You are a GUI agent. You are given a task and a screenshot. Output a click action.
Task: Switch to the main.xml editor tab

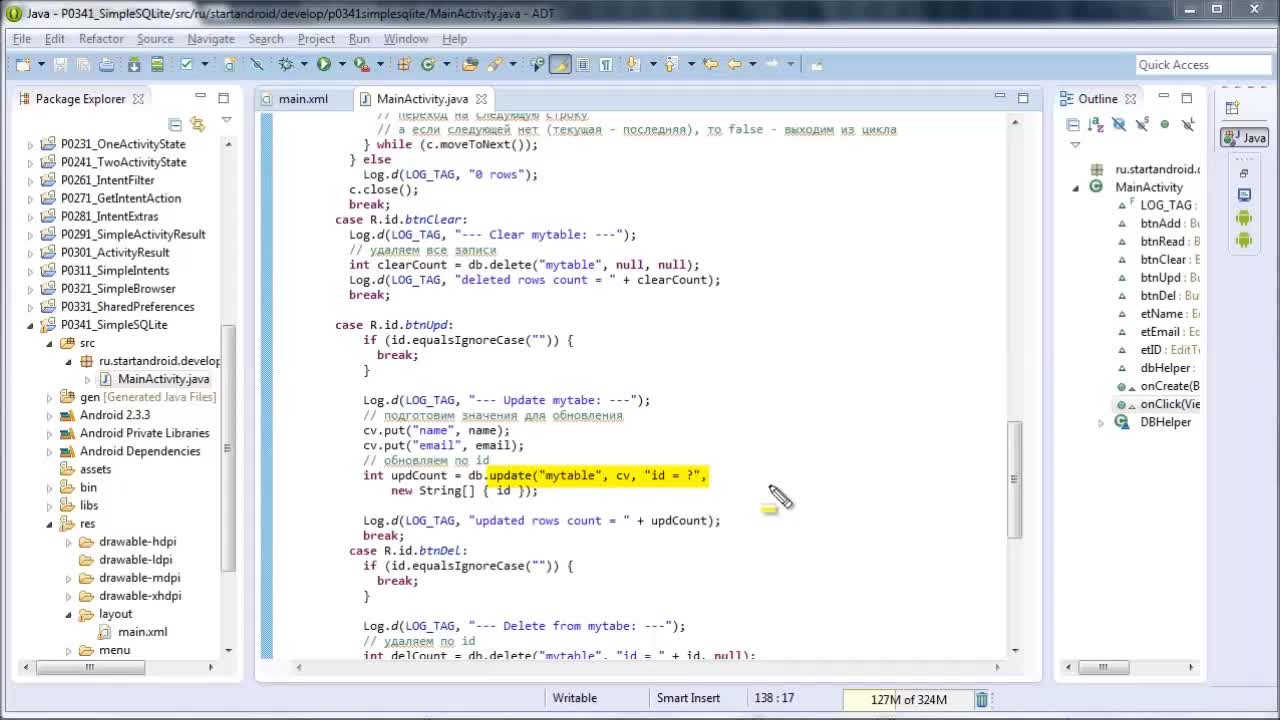pyautogui.click(x=303, y=99)
